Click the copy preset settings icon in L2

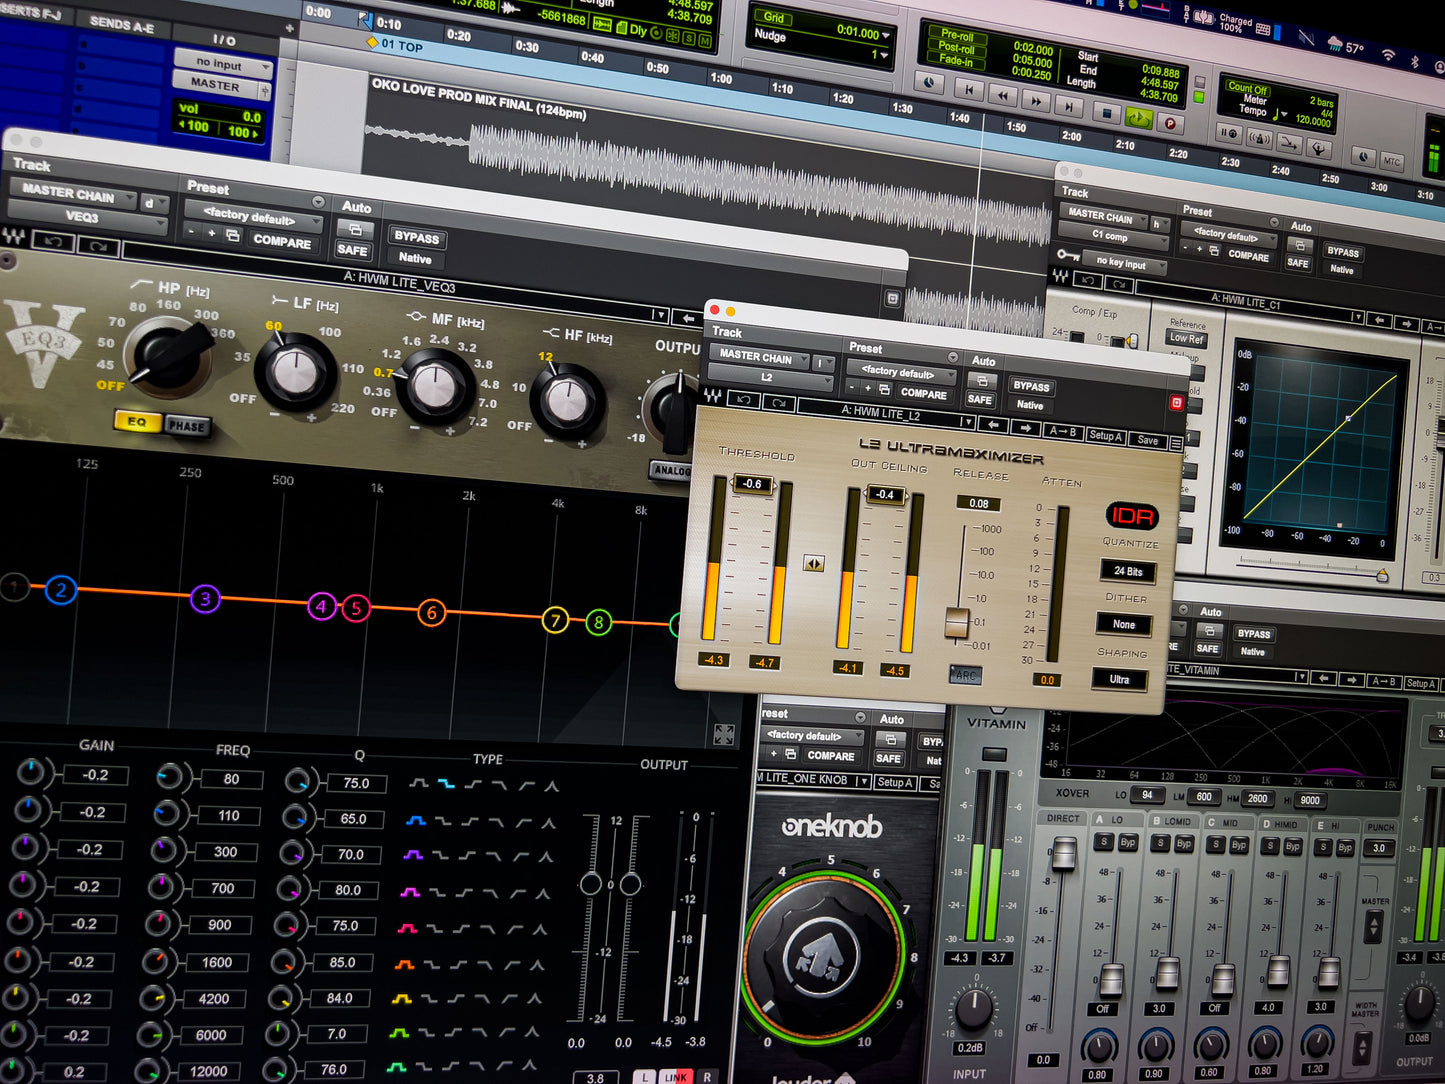click(x=884, y=390)
